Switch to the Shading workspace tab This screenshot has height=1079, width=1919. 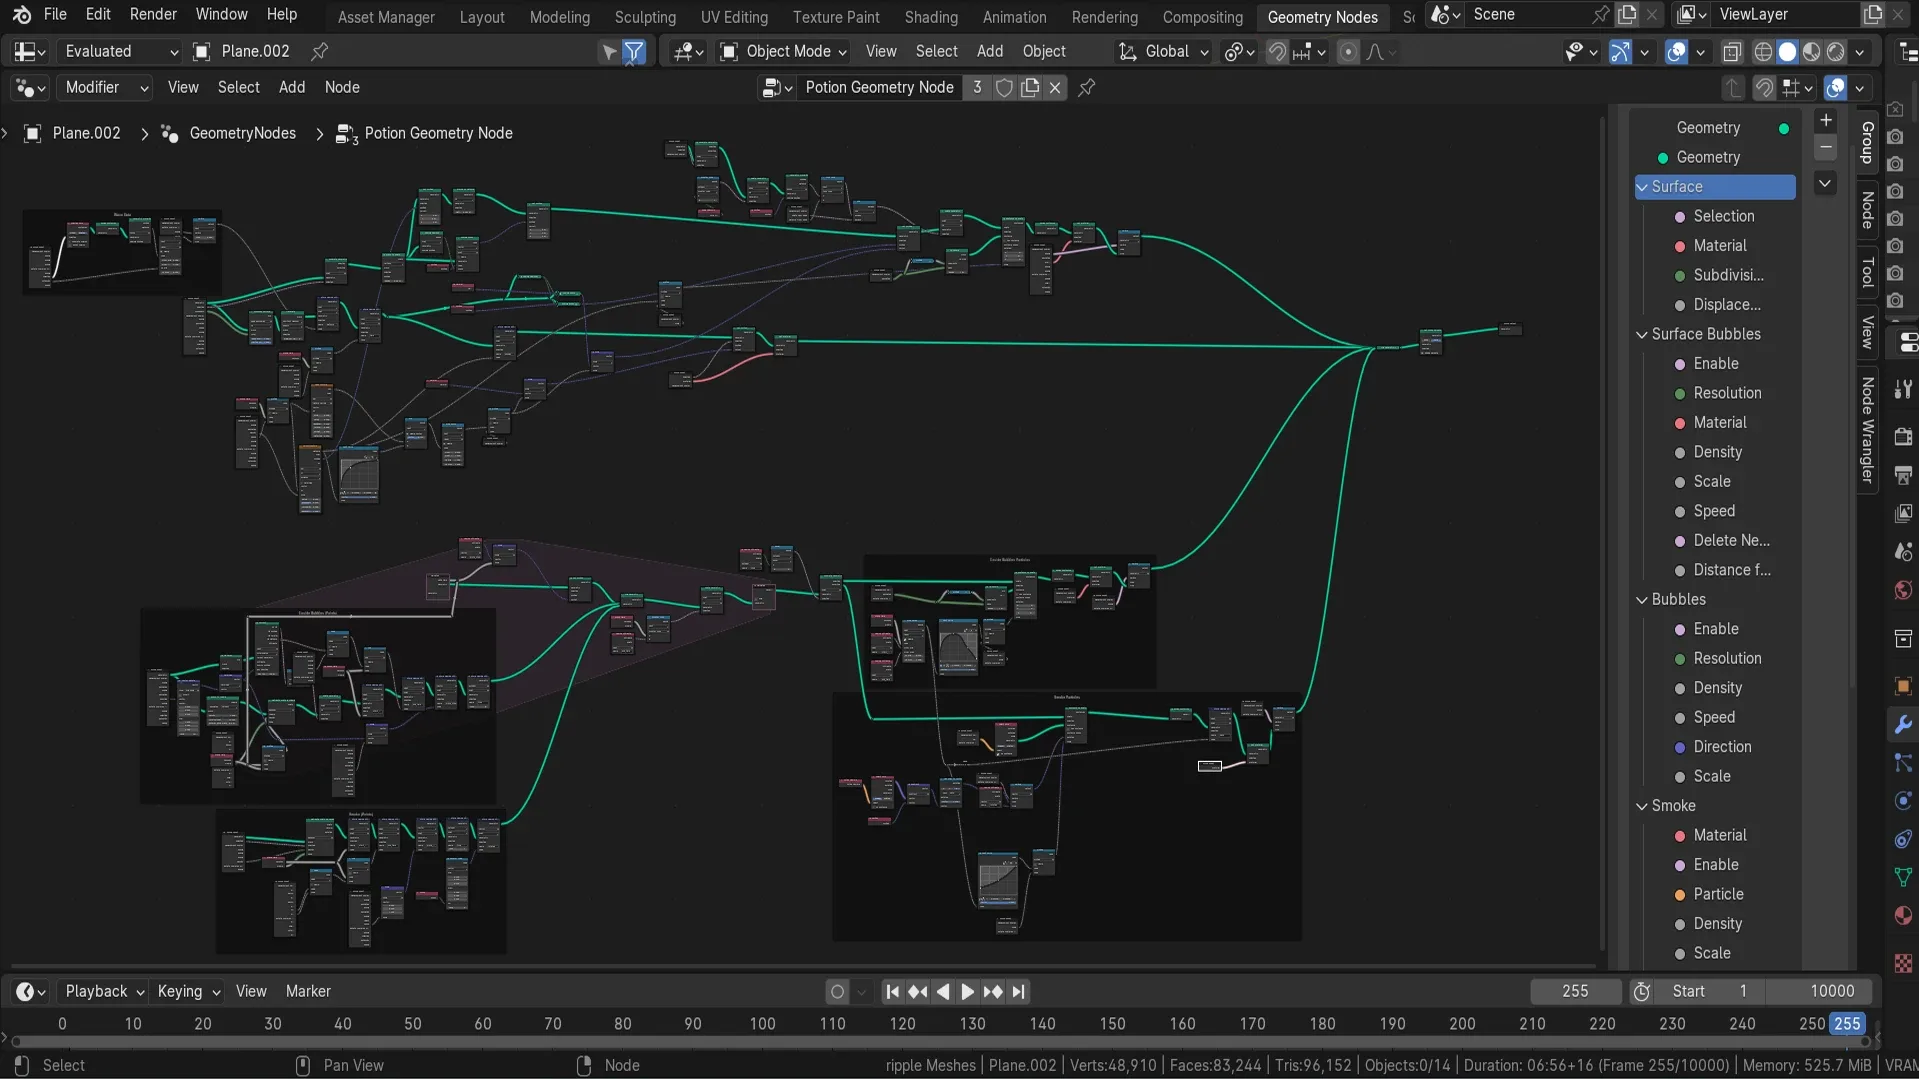[930, 17]
